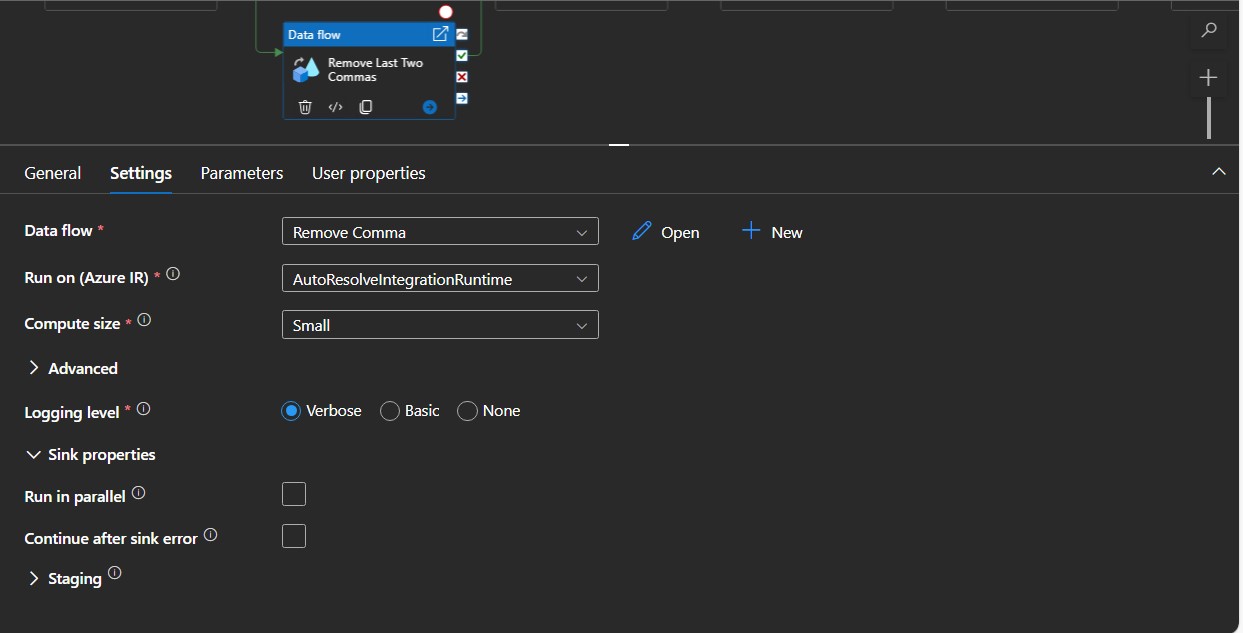Open the data flow via activity header icon
Screen dimensions: 1243x633
tap(440, 34)
